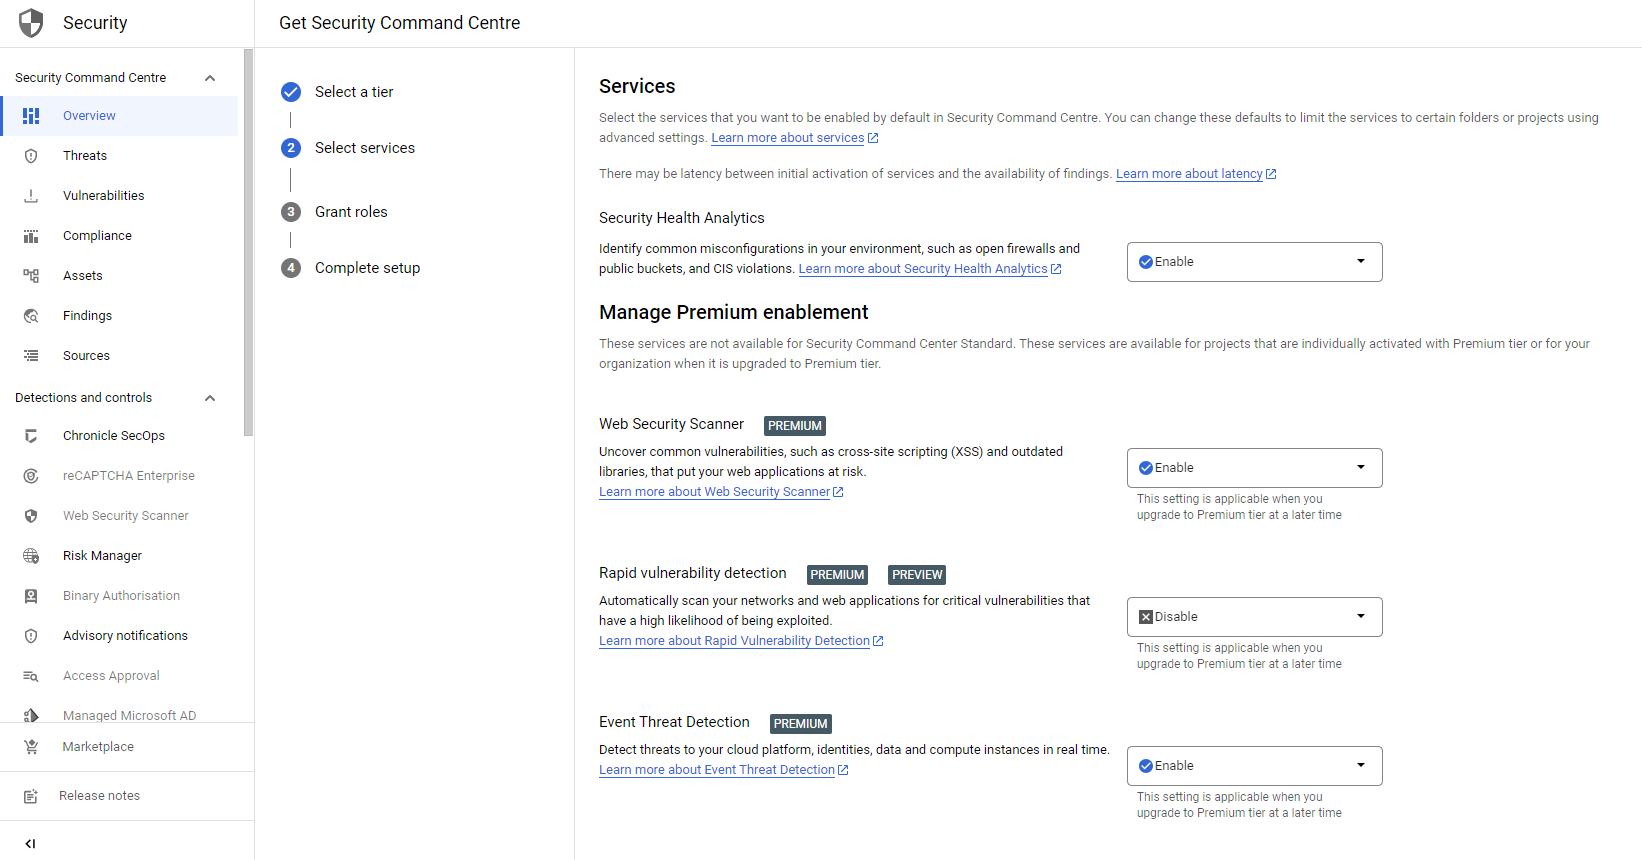Click step 2 circle for Select services
This screenshot has width=1642, height=860.
(x=291, y=148)
